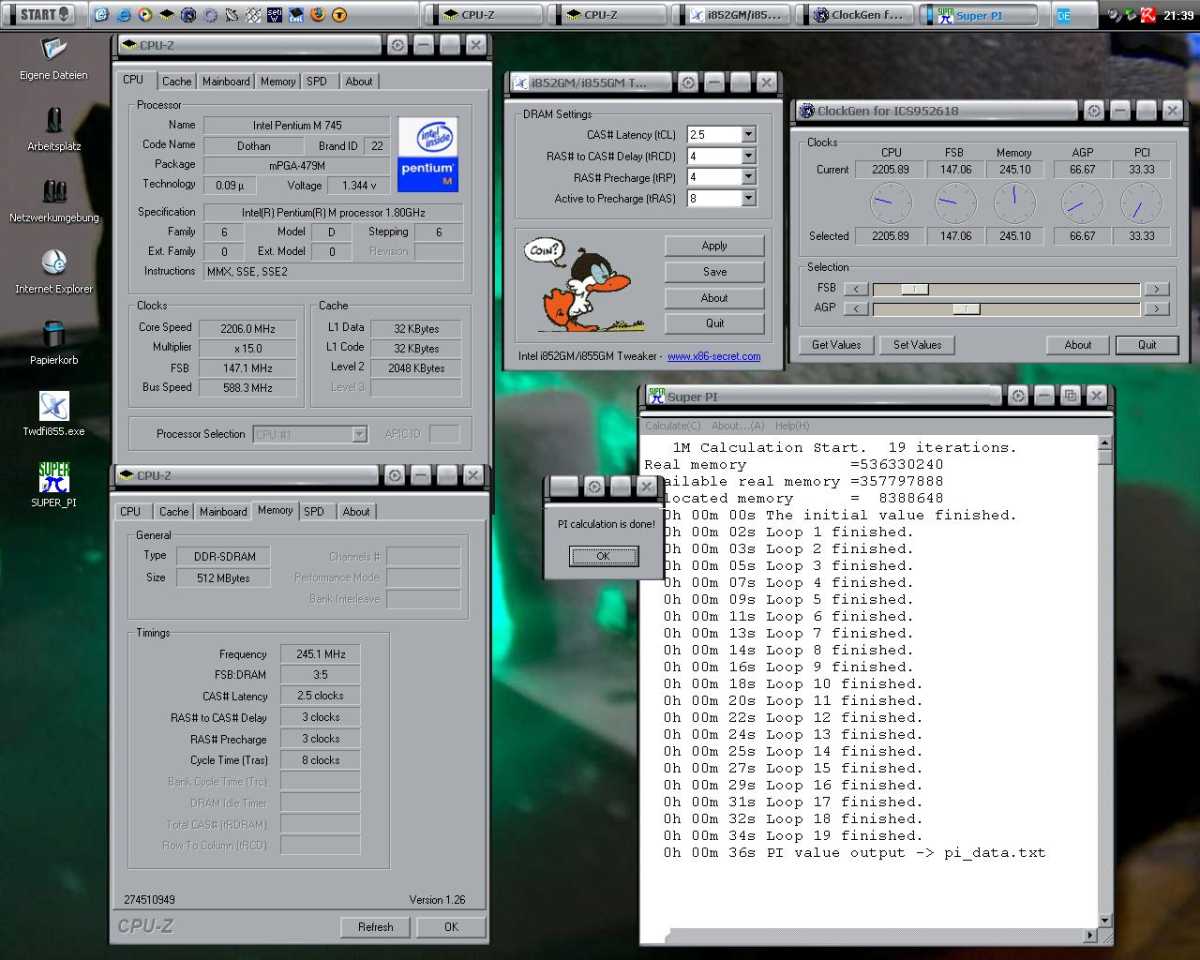Screen dimensions: 1200x960
Task: Click the 21:39 clock in tray
Action: tap(1178, 15)
